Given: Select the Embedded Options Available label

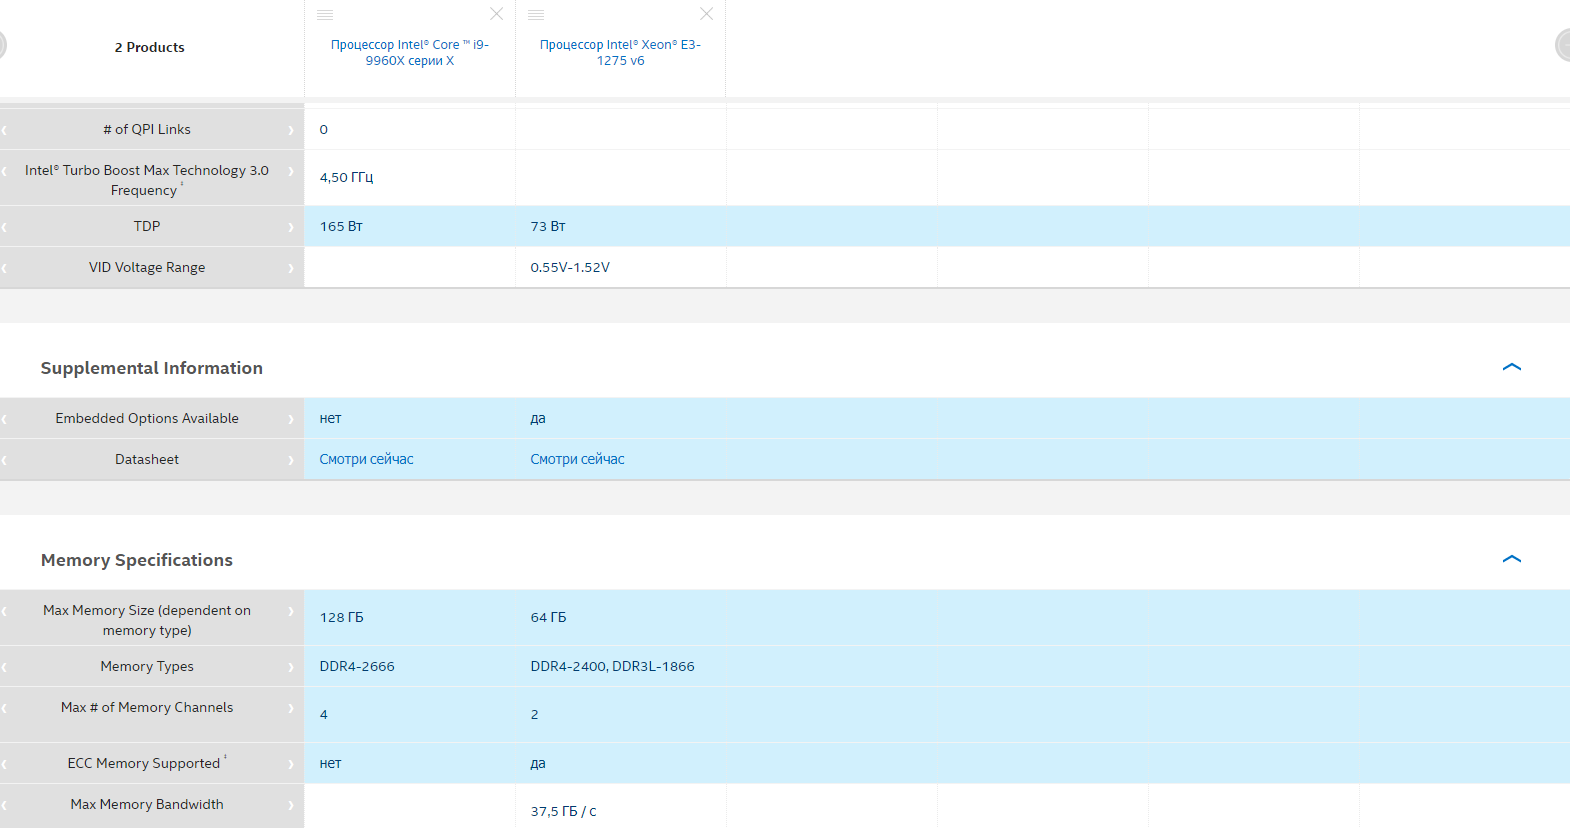Looking at the screenshot, I should pos(147,418).
